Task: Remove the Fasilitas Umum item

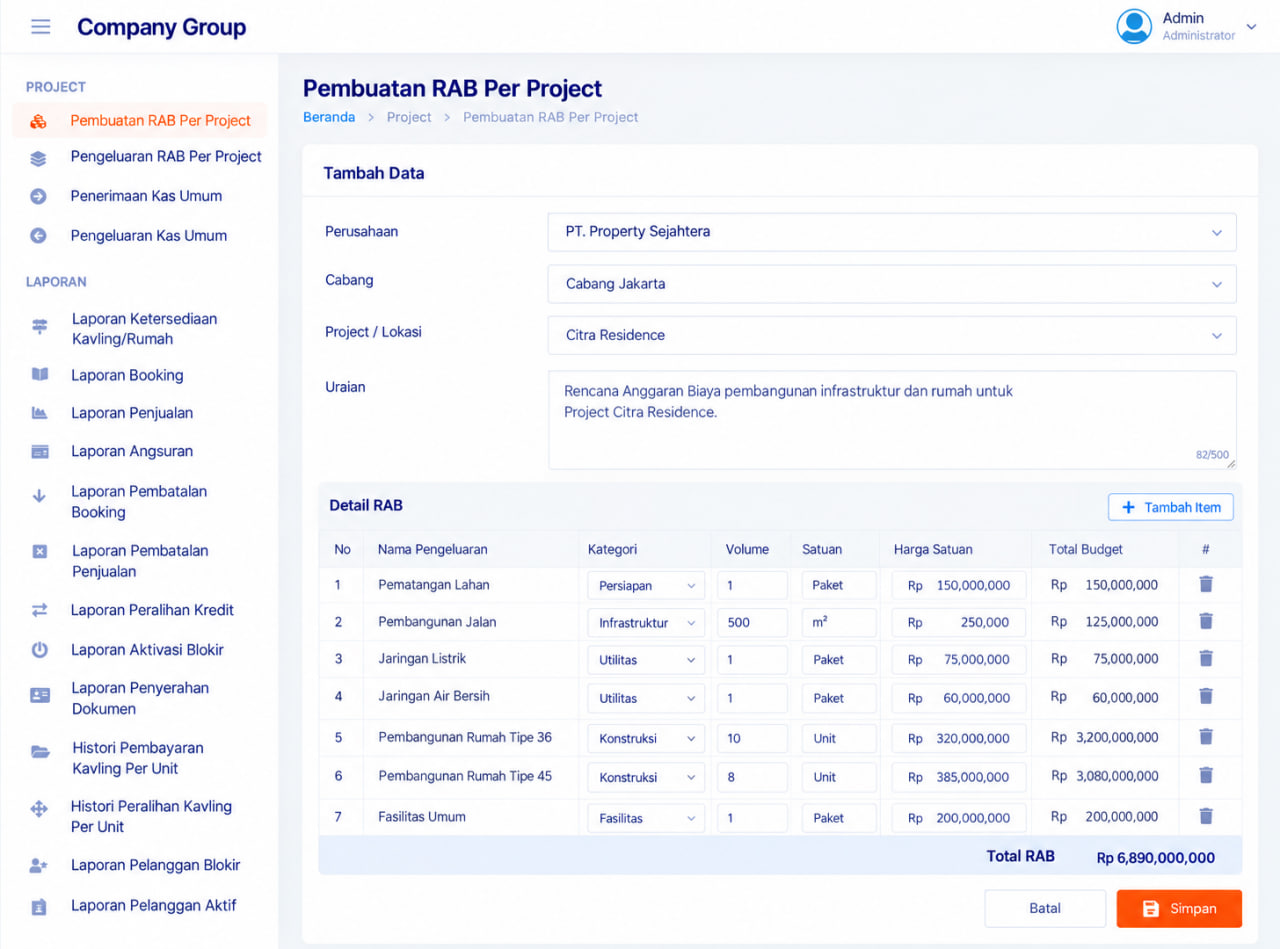Action: coord(1206,816)
